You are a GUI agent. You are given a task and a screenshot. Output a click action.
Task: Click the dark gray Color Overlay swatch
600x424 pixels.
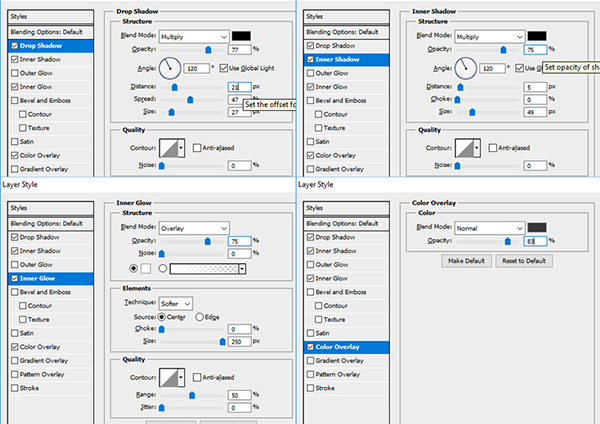point(535,227)
